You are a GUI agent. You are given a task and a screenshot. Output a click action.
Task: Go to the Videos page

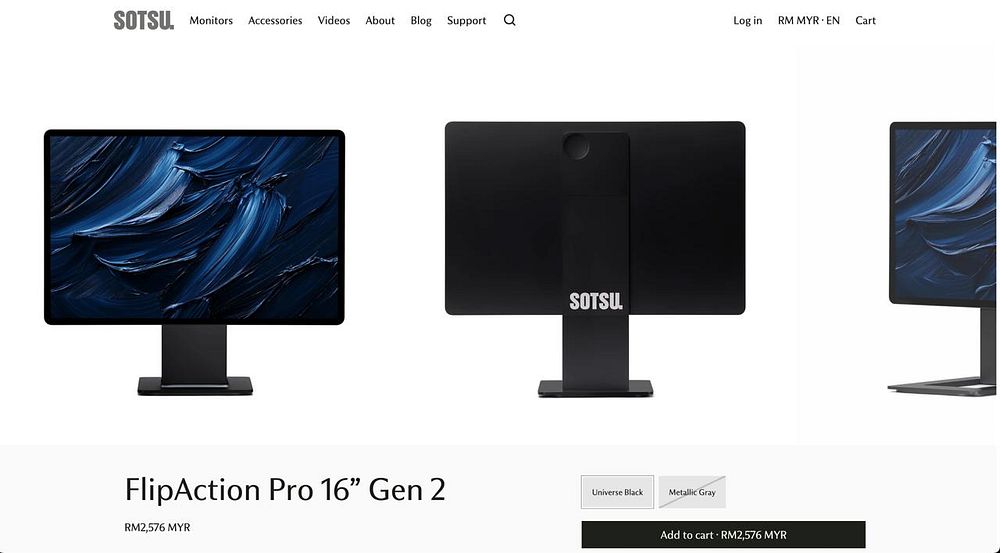[334, 20]
